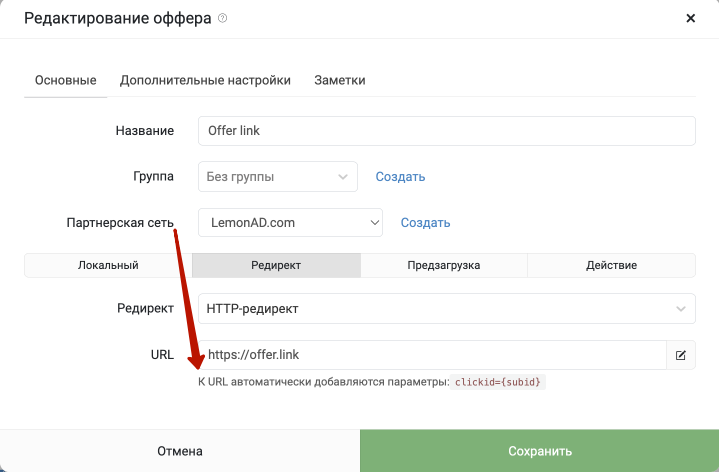The height and width of the screenshot is (472, 719).
Task: Click the chevron in HTTP-редирект field
Action: coord(680,309)
